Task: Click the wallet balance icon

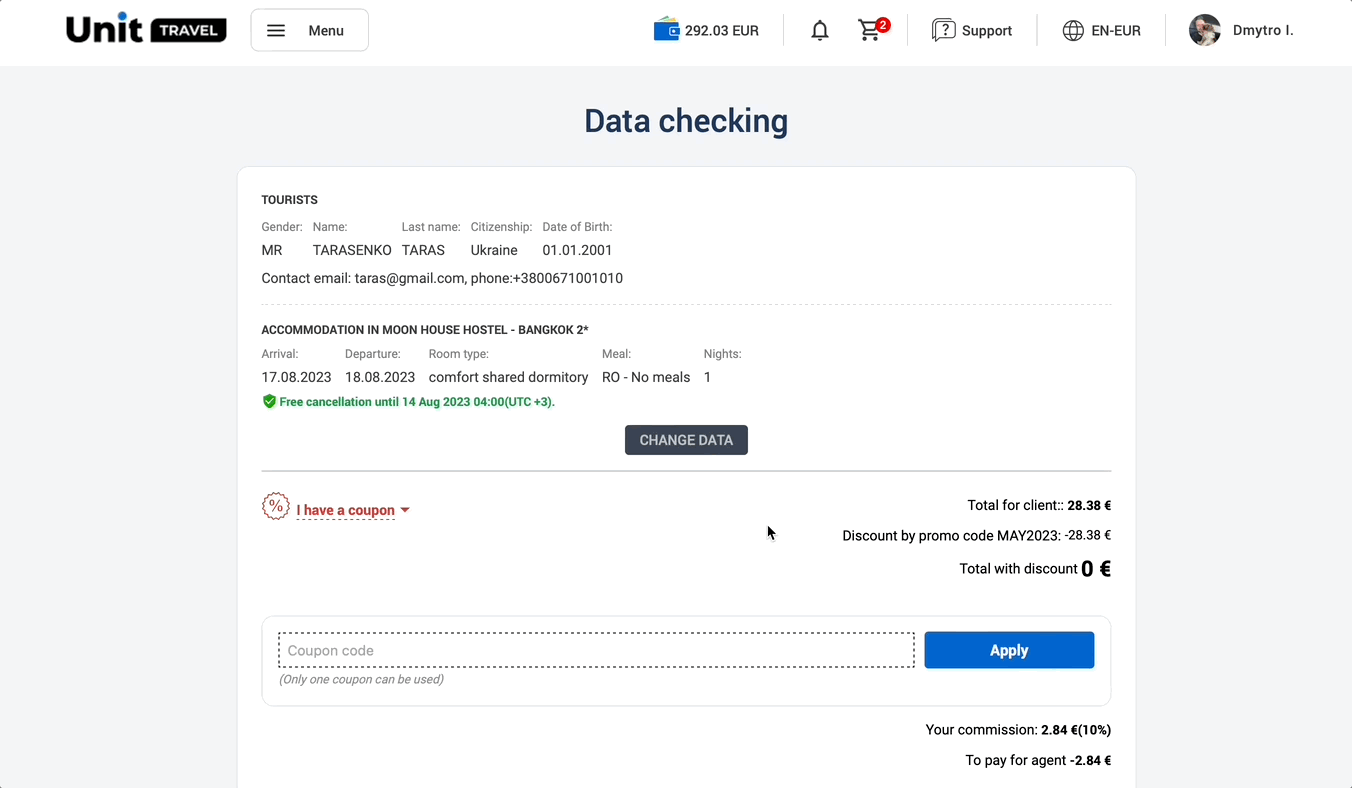Action: click(666, 30)
